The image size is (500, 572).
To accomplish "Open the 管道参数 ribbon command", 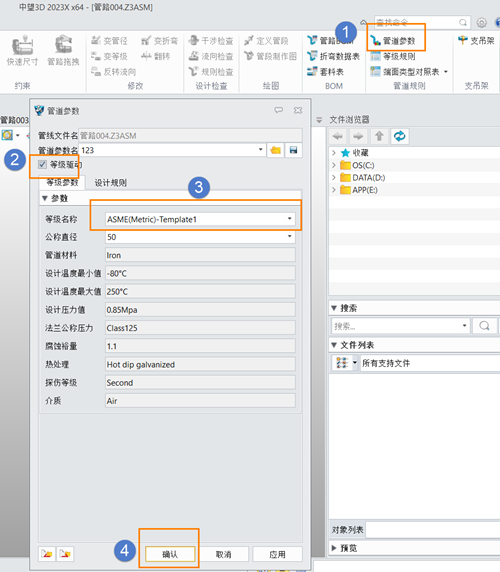I will pos(393,40).
